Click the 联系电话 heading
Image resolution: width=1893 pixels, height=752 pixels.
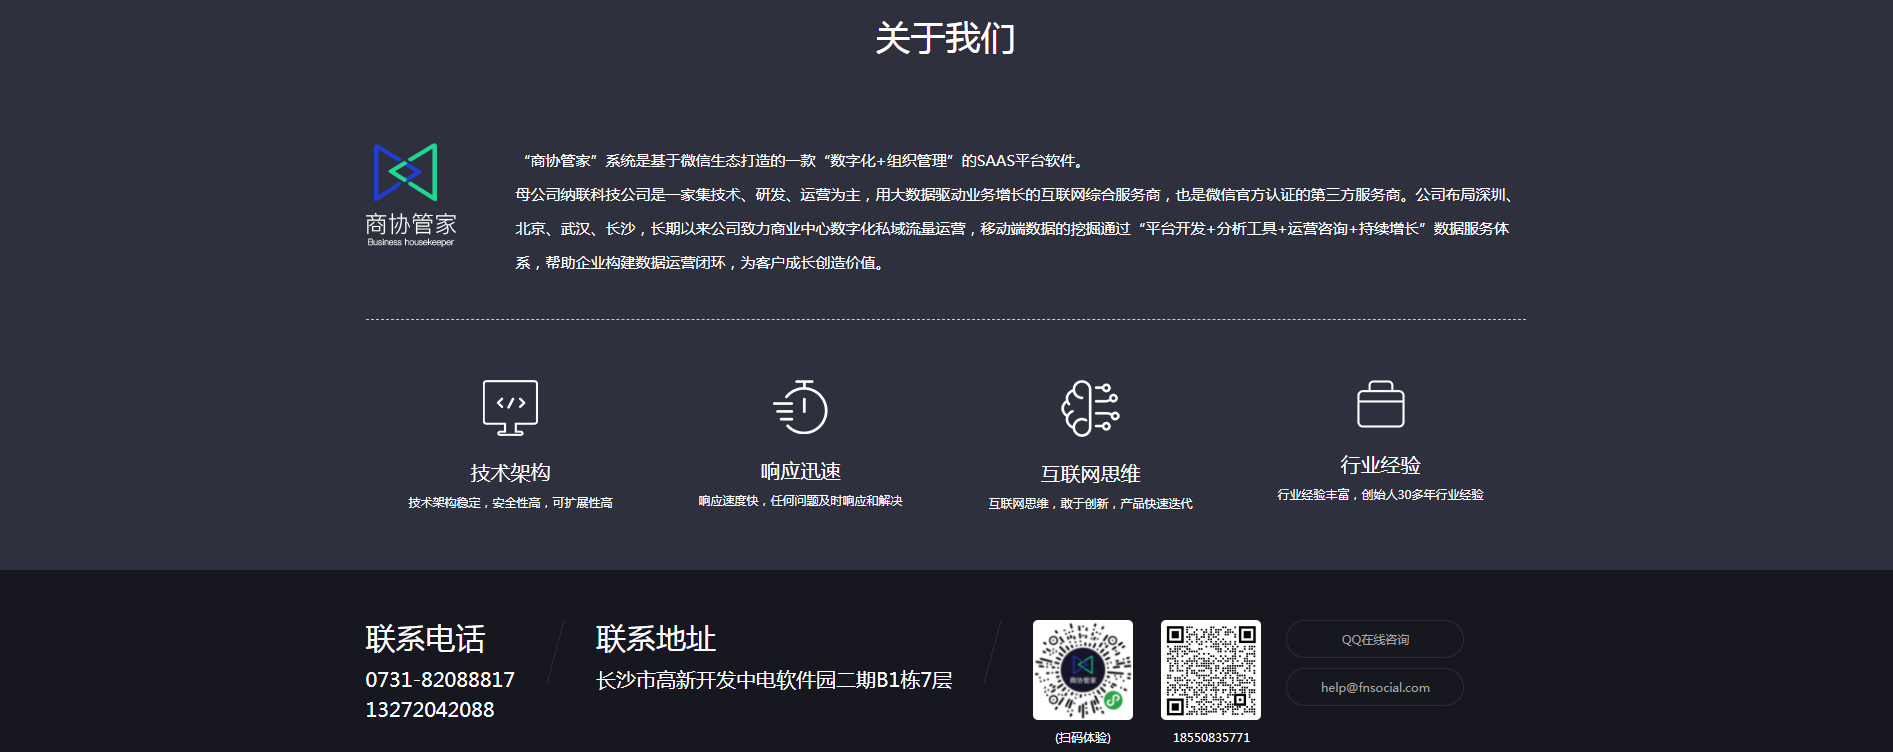(x=425, y=638)
